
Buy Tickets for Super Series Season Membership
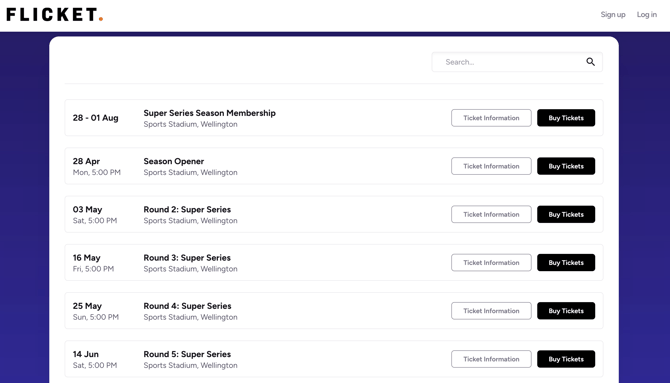click(x=566, y=118)
